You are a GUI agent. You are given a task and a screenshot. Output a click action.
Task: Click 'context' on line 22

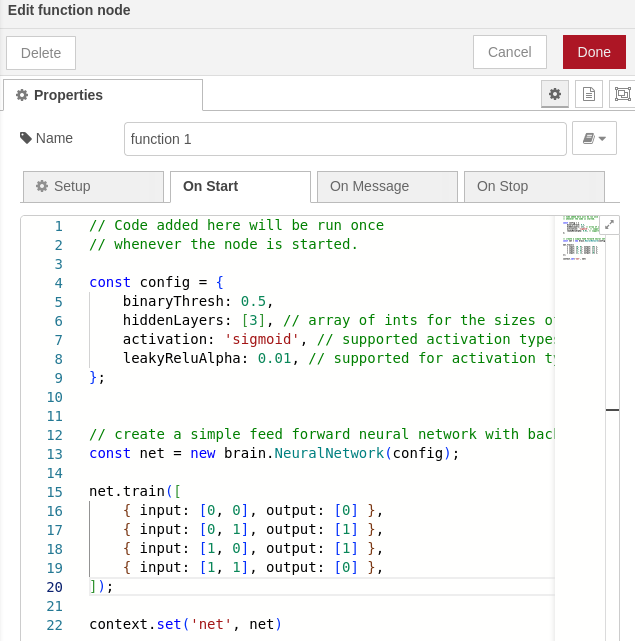point(119,625)
